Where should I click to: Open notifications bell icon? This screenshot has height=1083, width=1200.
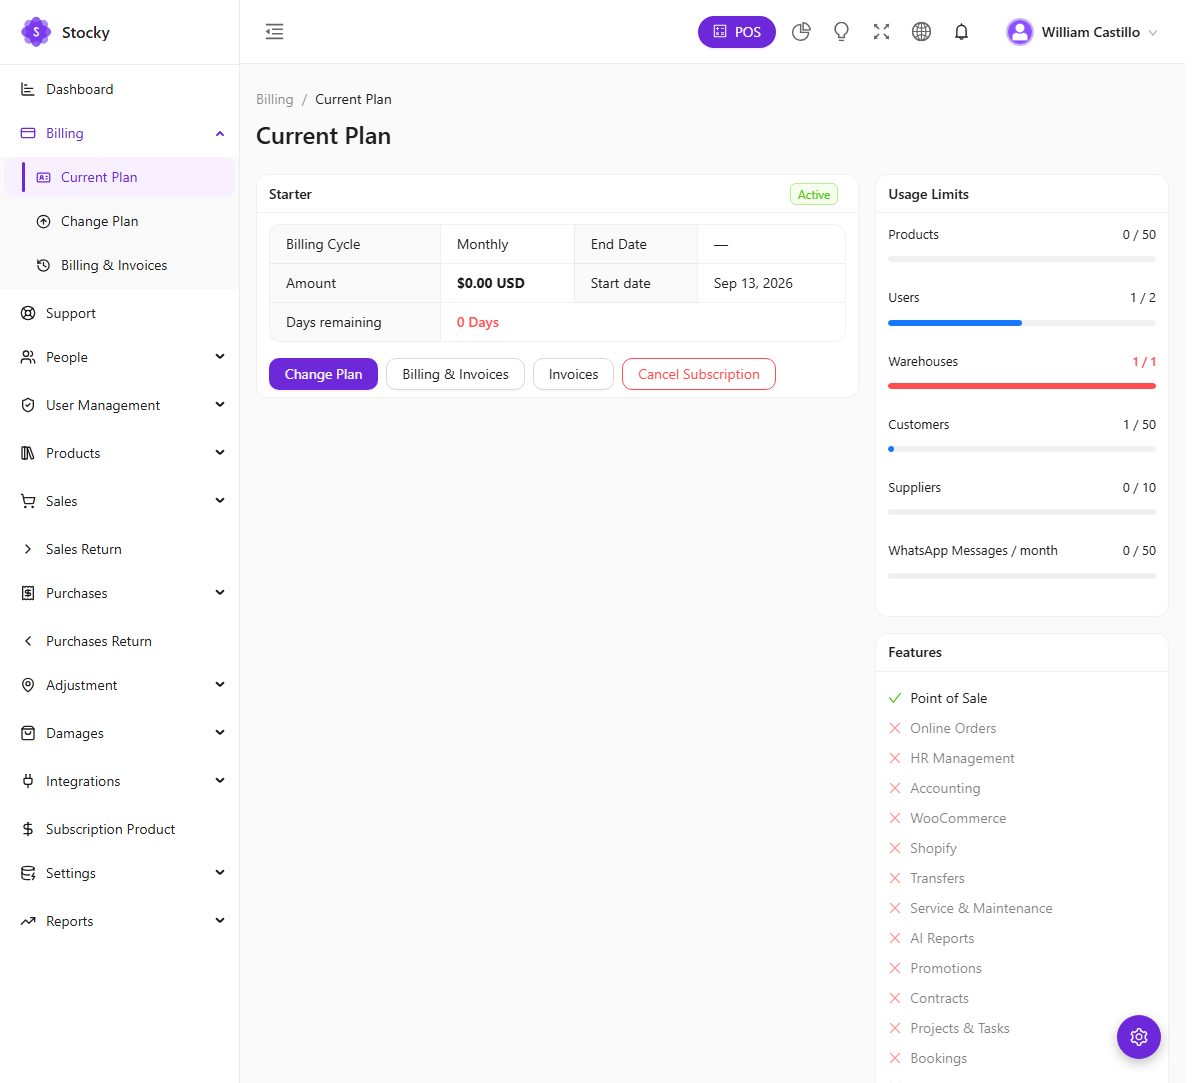pyautogui.click(x=961, y=32)
